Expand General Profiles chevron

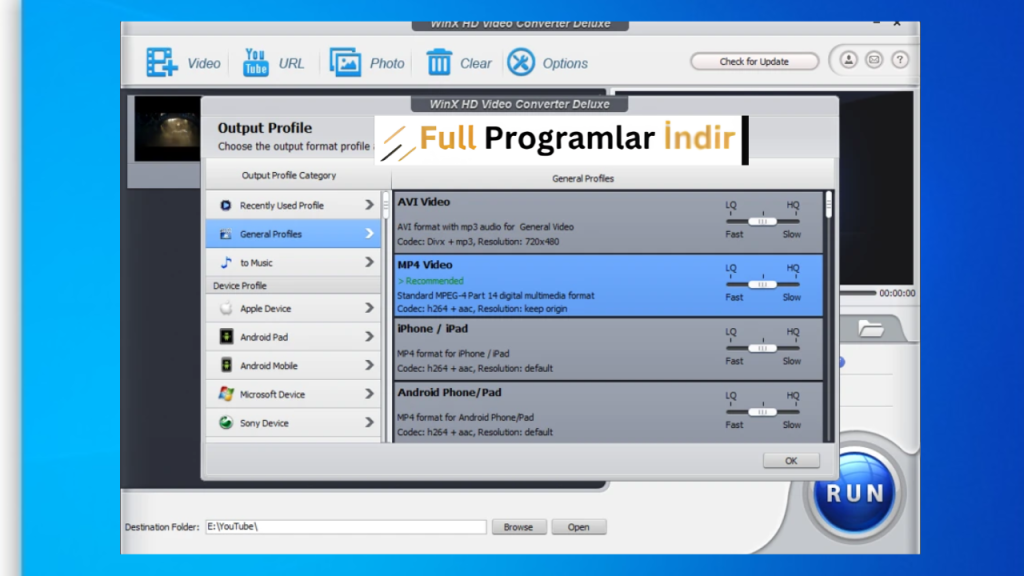coord(369,234)
